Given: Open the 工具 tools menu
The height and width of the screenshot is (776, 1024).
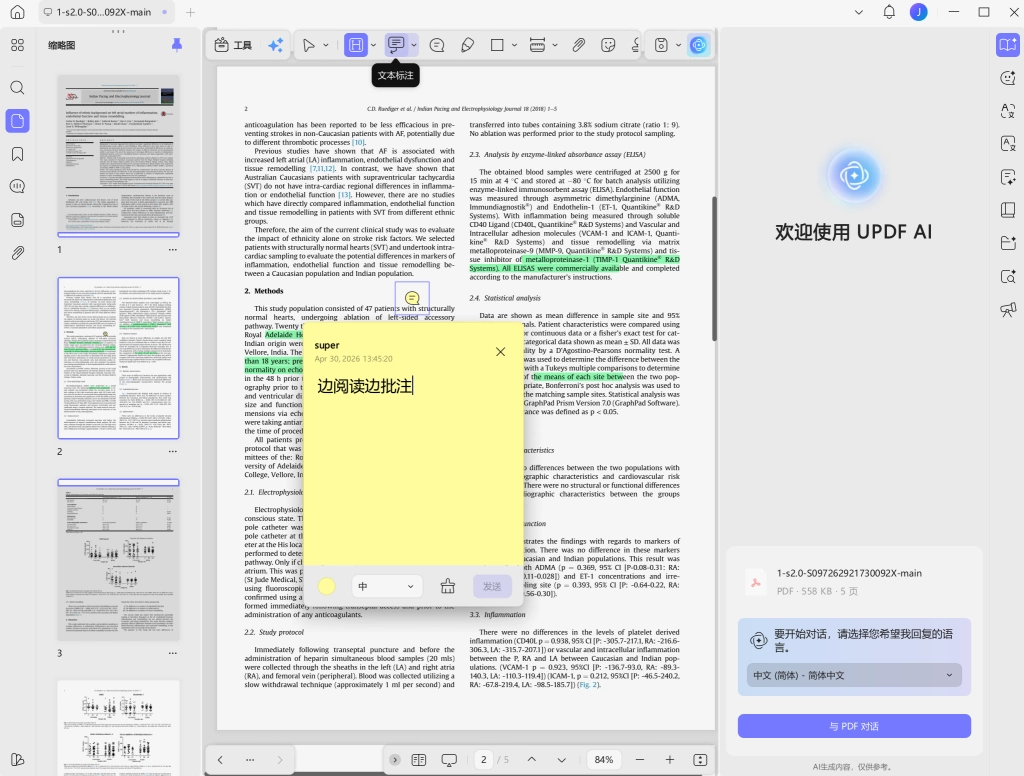Looking at the screenshot, I should point(233,45).
